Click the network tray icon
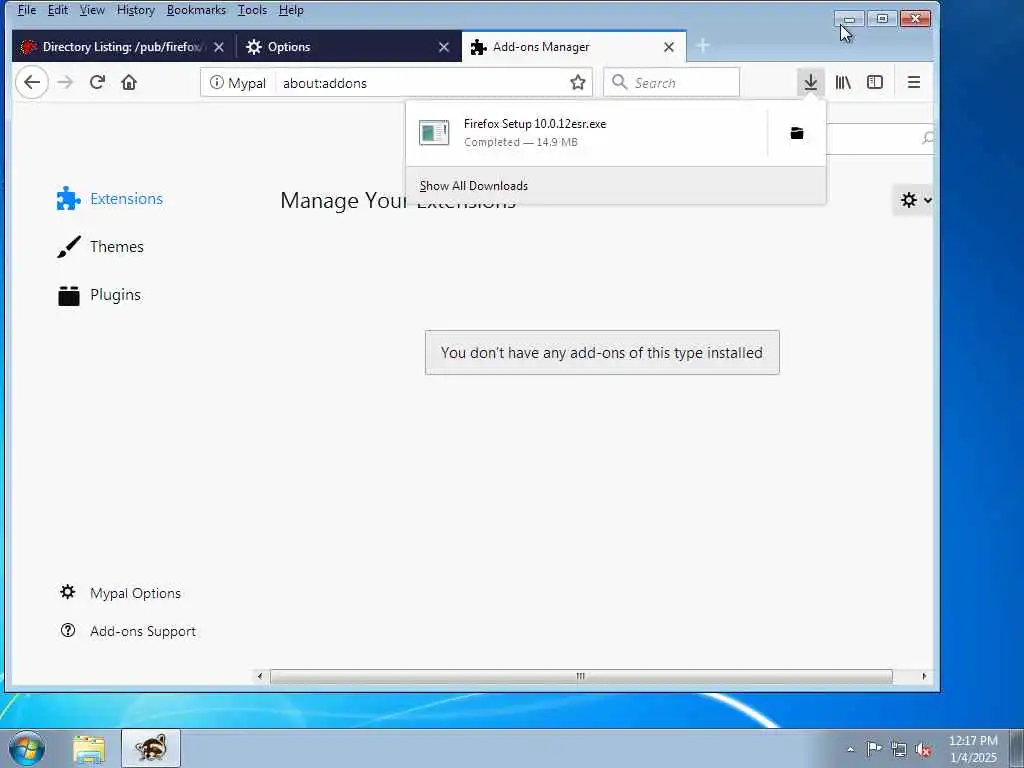This screenshot has height=768, width=1024. [x=899, y=749]
